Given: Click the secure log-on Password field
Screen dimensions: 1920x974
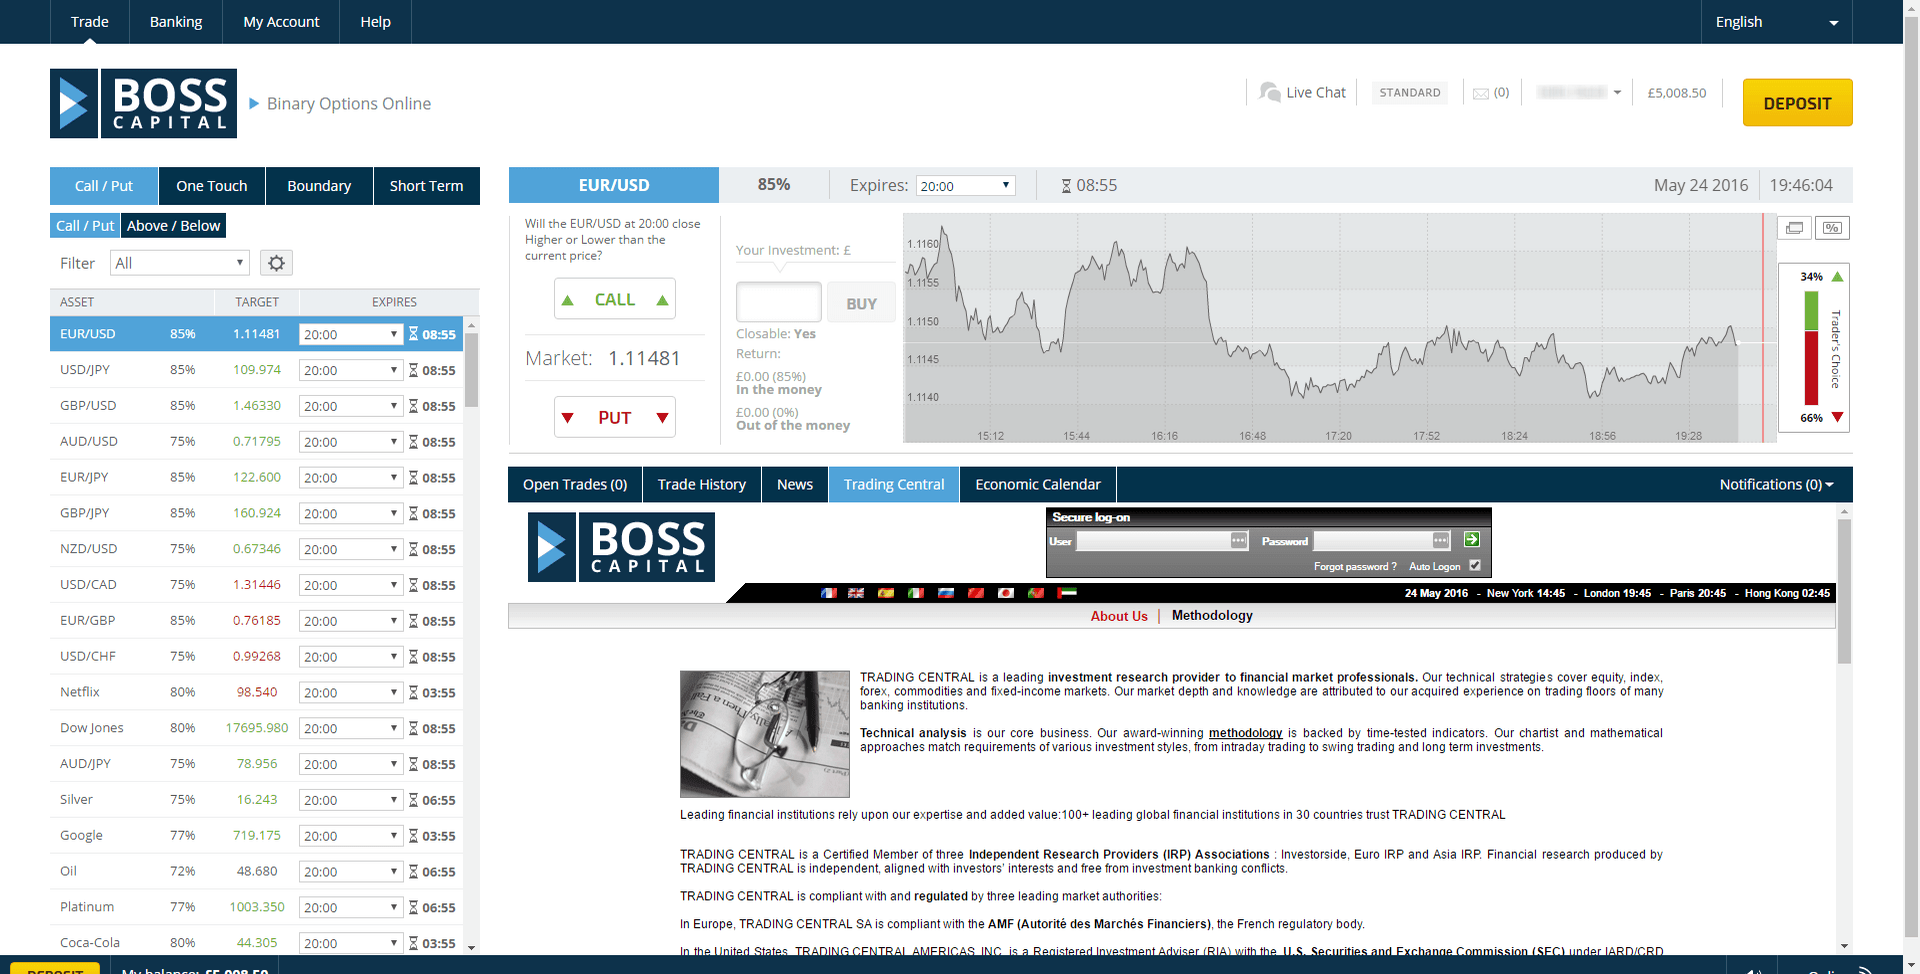Looking at the screenshot, I should click(1382, 541).
